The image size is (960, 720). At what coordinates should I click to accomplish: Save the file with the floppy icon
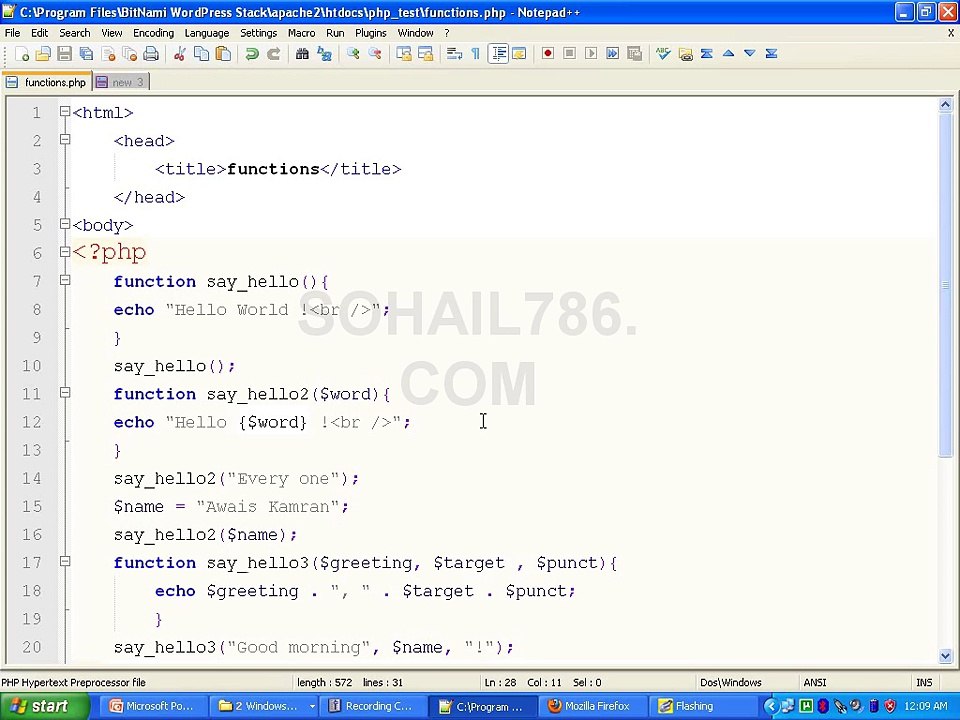pyautogui.click(x=64, y=54)
